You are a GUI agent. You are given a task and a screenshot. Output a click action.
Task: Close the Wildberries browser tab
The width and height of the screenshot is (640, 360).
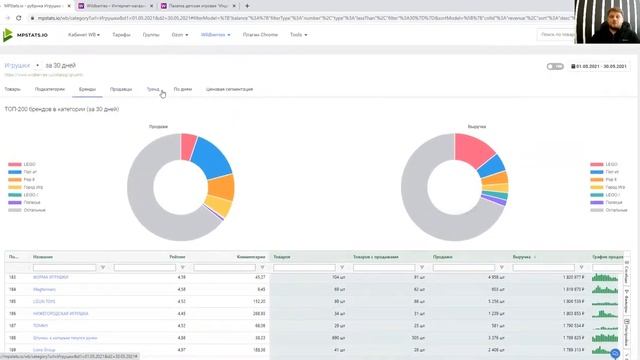(151, 6)
